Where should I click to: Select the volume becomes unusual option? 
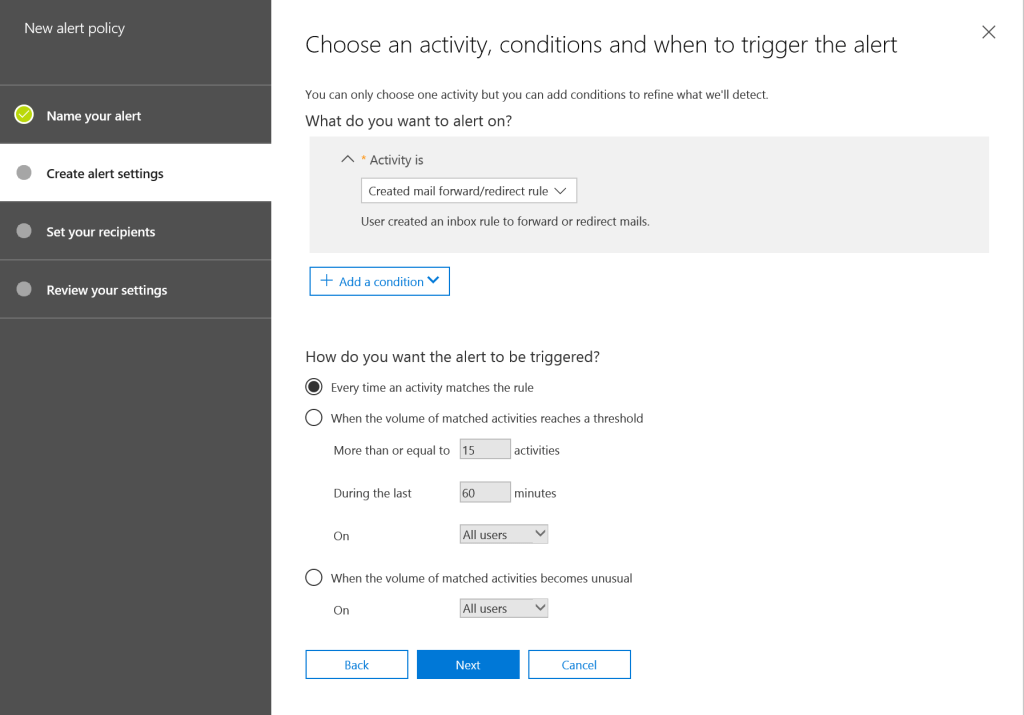(x=314, y=577)
